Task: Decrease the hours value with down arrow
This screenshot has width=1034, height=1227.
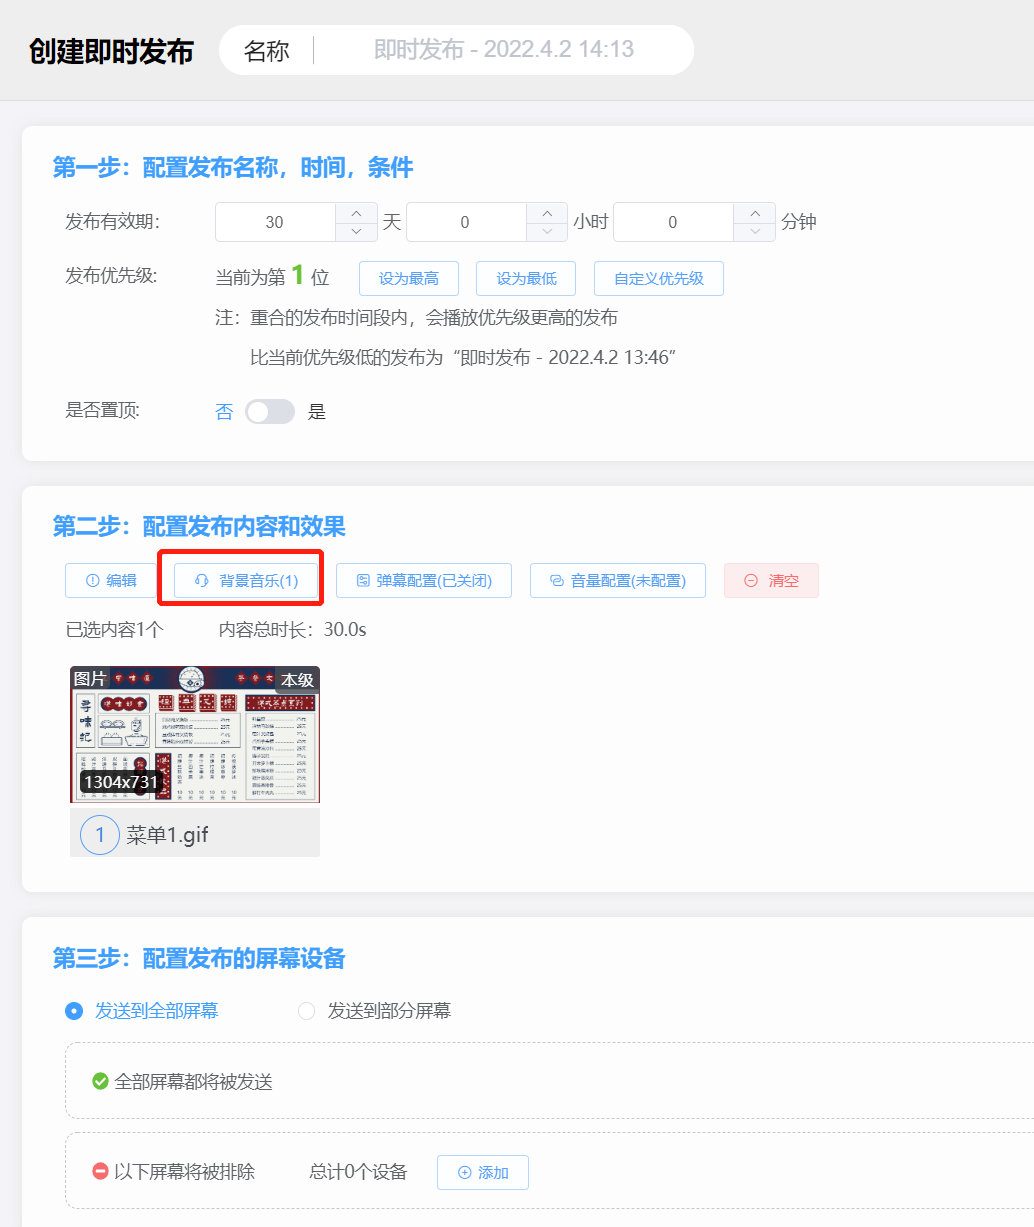Action: [547, 232]
